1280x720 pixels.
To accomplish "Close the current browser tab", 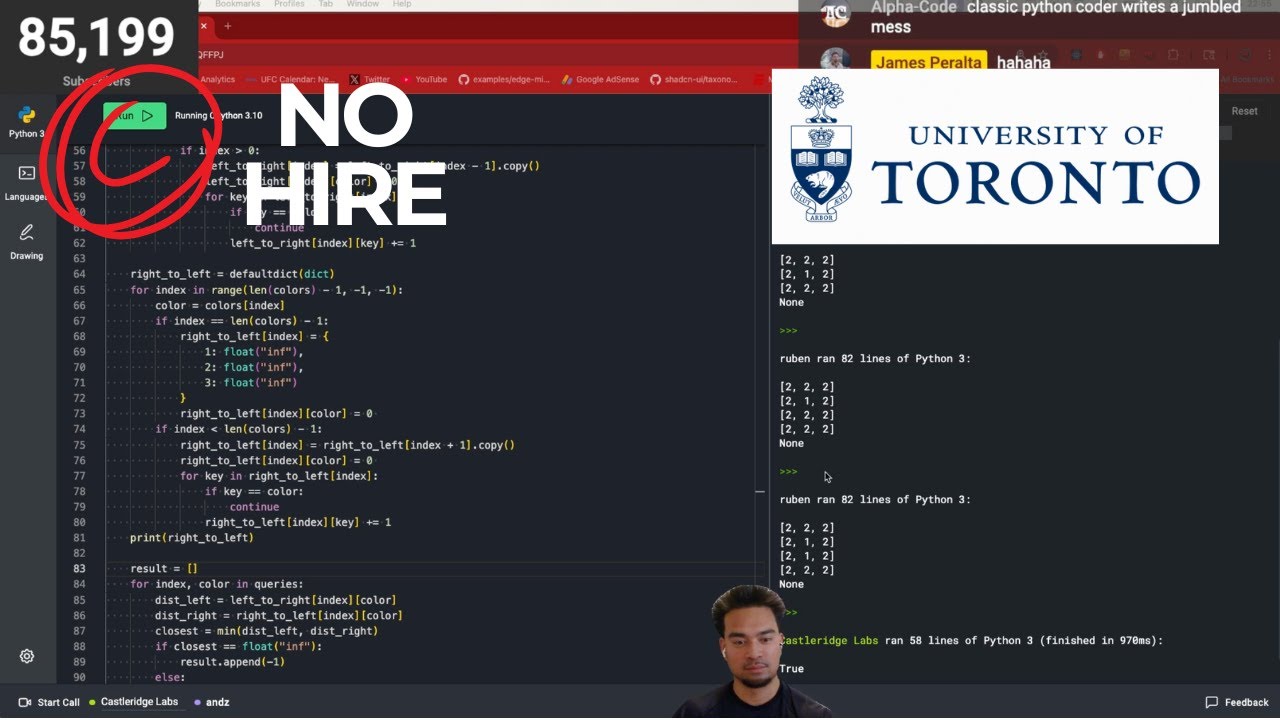I will coord(204,26).
